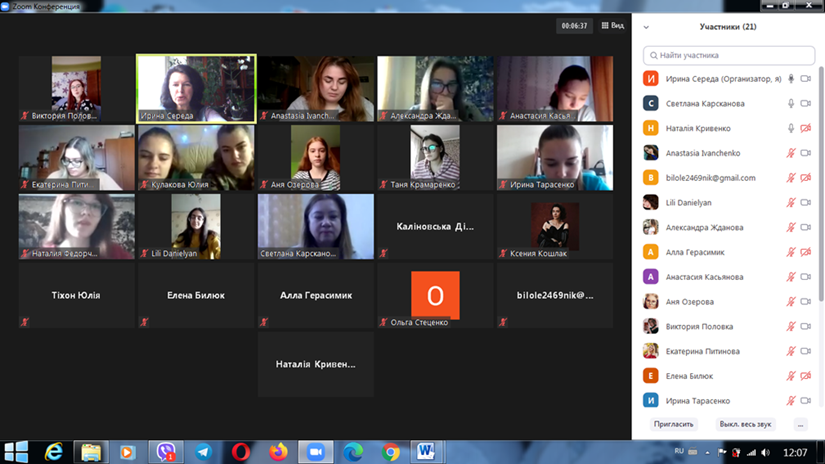Toggle camera icon for Светлана Карсканова
Screen dimensions: 825x464
[806, 103]
